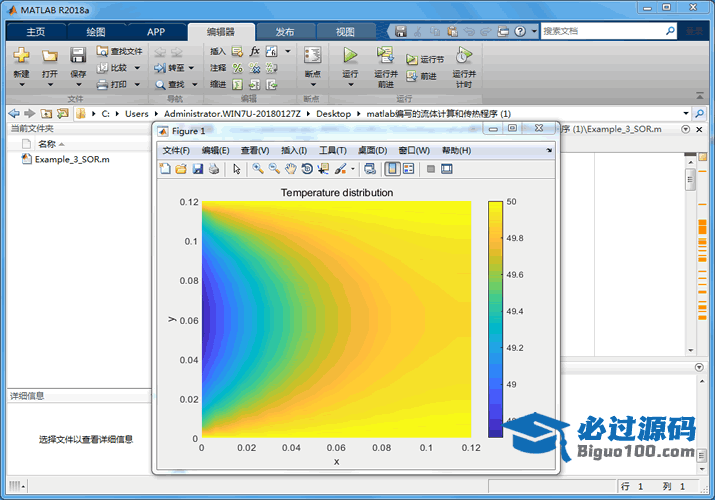Click the green 运行 (Run) arrow
The height and width of the screenshot is (500, 715).
(x=350, y=55)
